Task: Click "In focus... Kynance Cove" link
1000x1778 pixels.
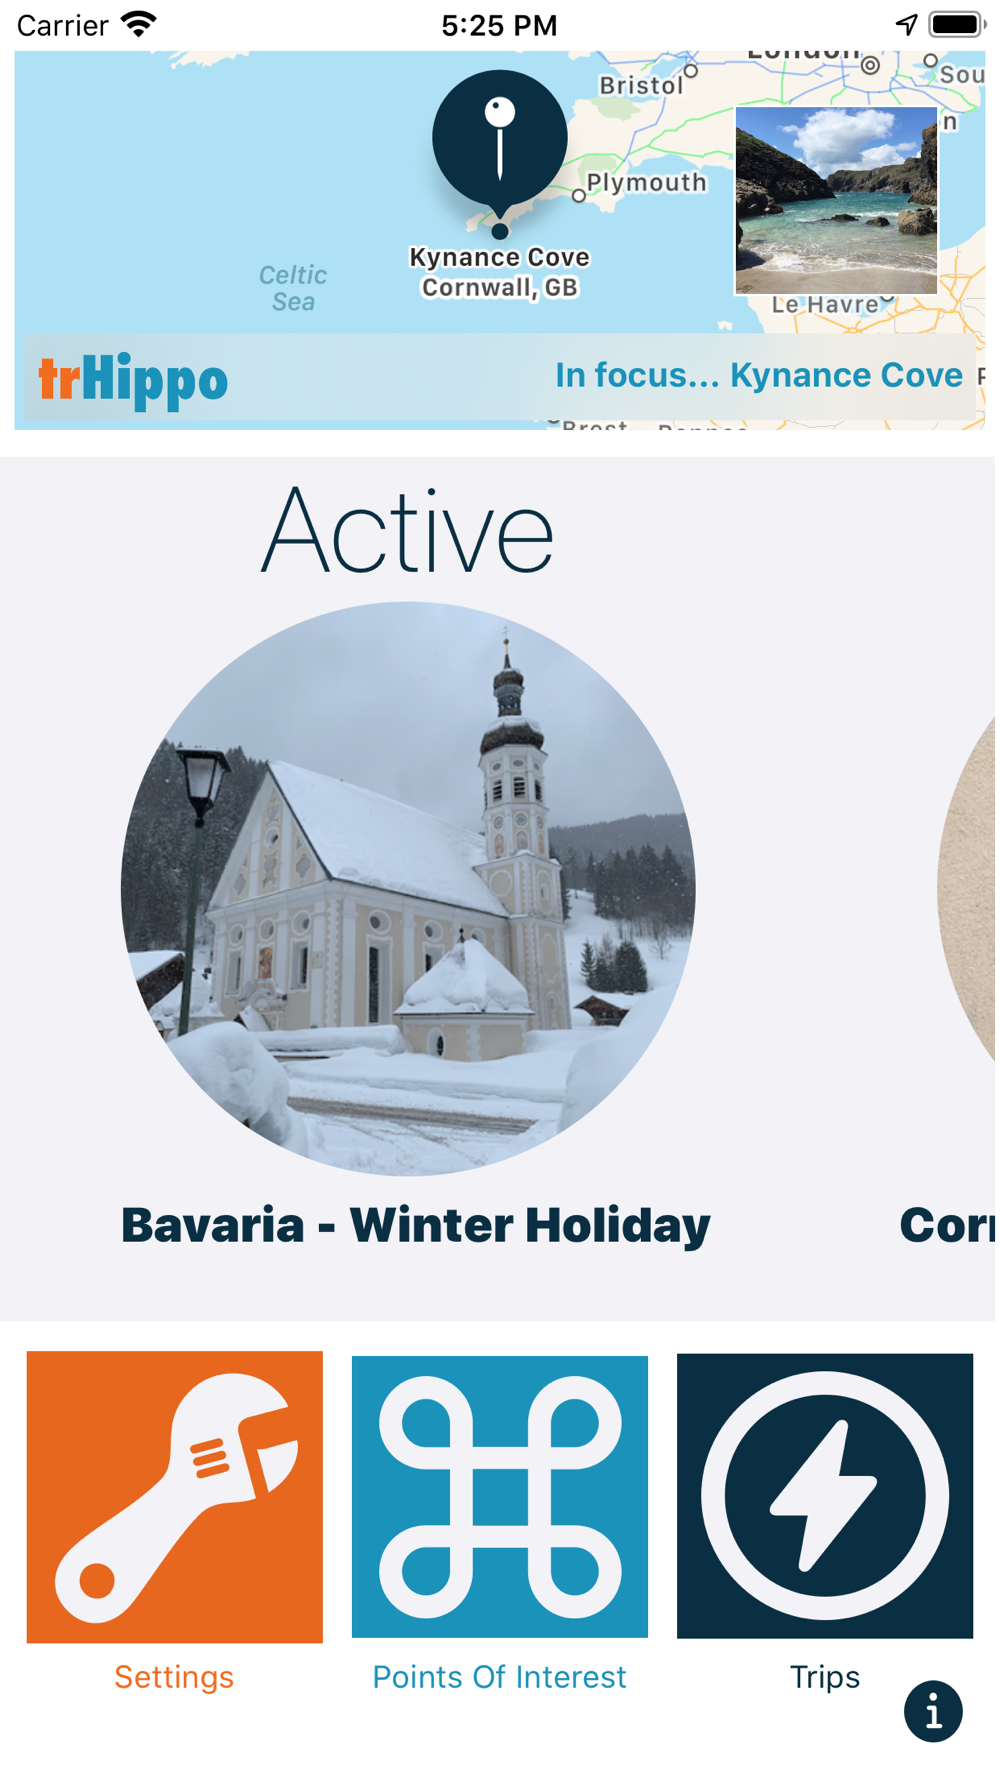Action: coord(759,375)
